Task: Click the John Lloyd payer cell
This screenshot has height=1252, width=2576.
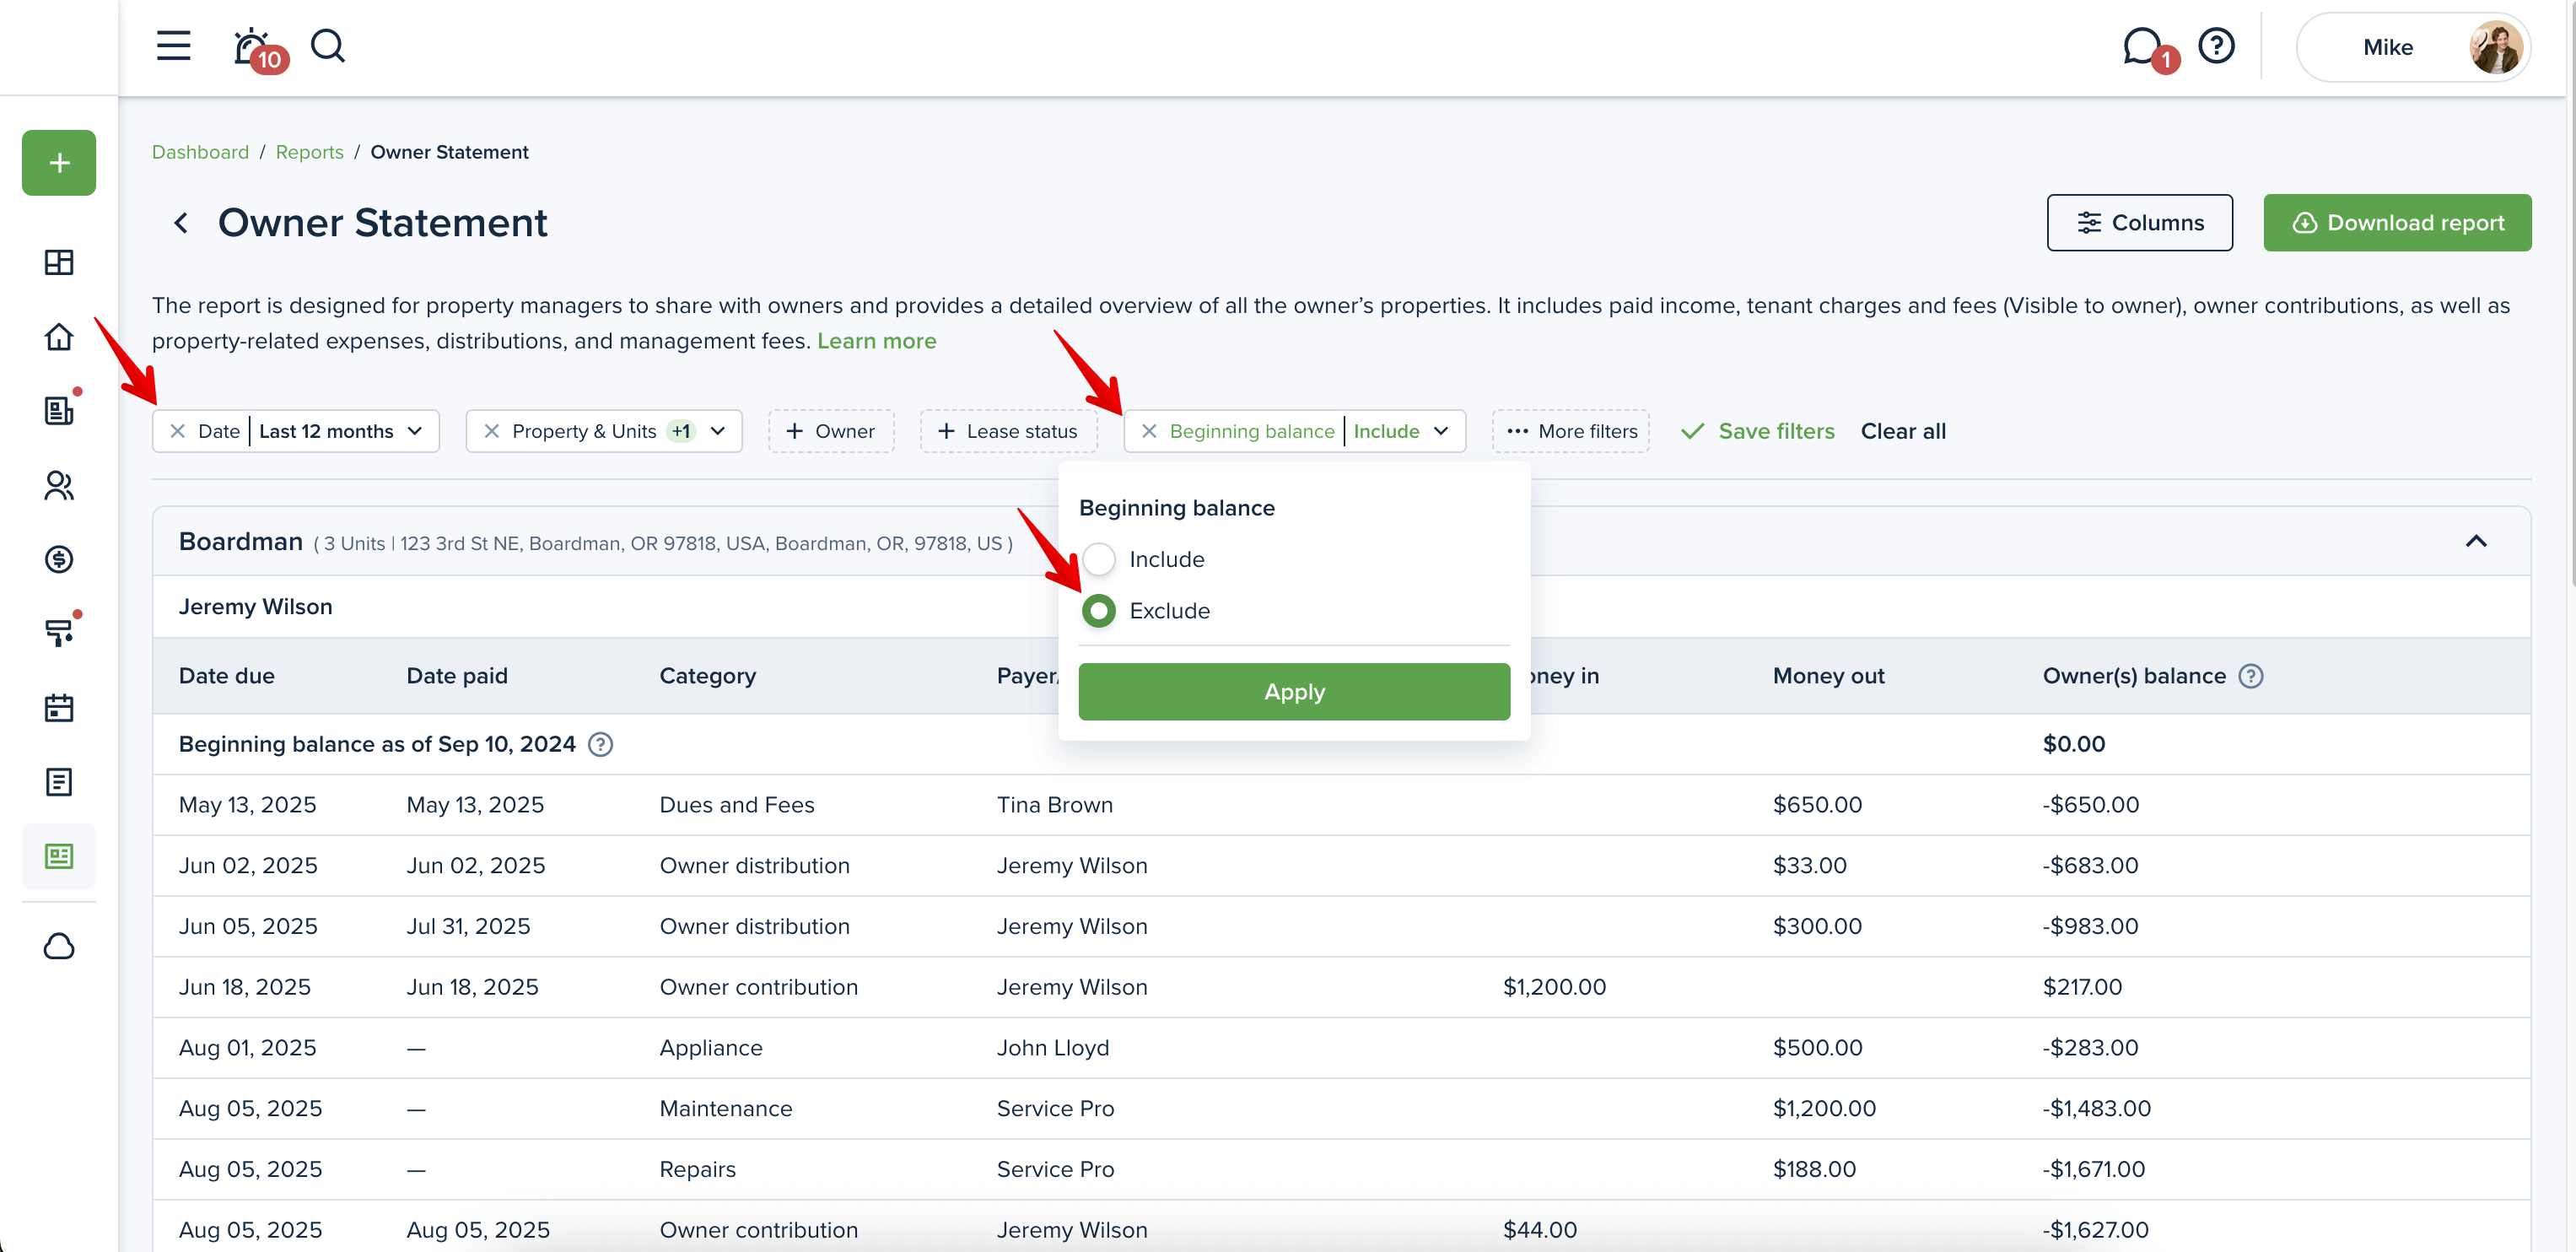Action: (x=1053, y=1048)
